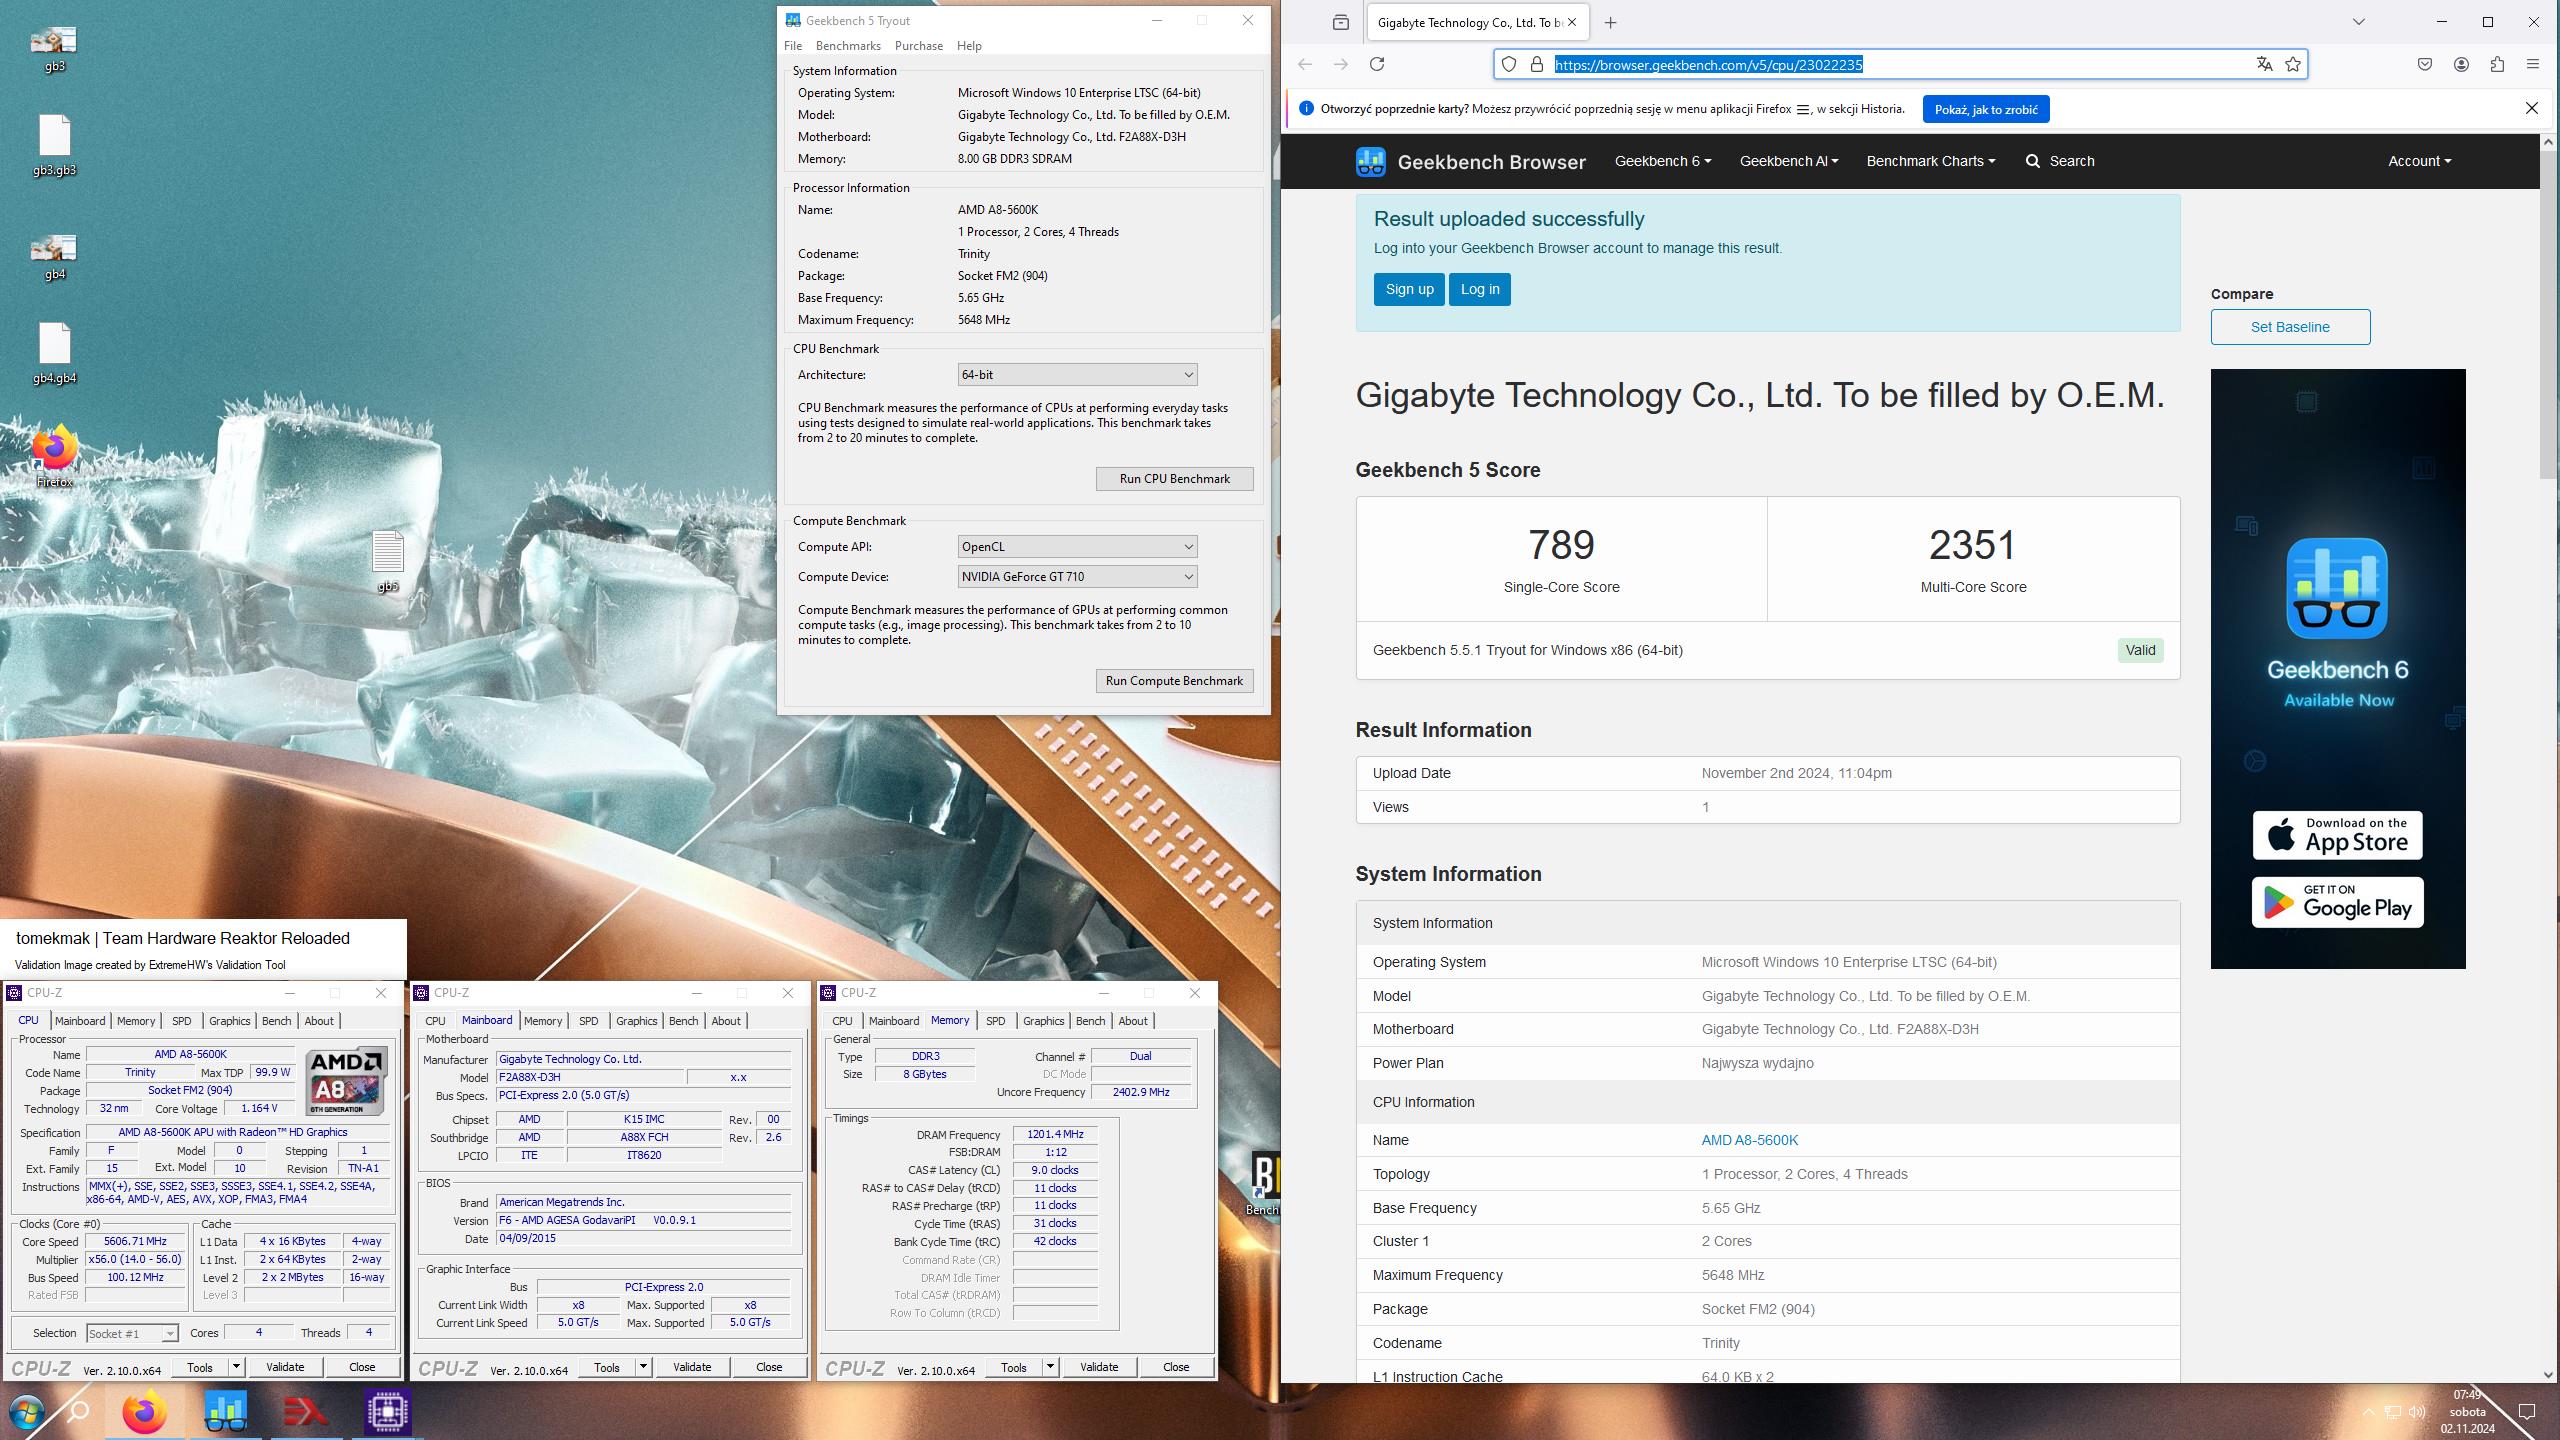Open the network icon in system tray
Screen dimensions: 2560x1440
pos(2393,1412)
